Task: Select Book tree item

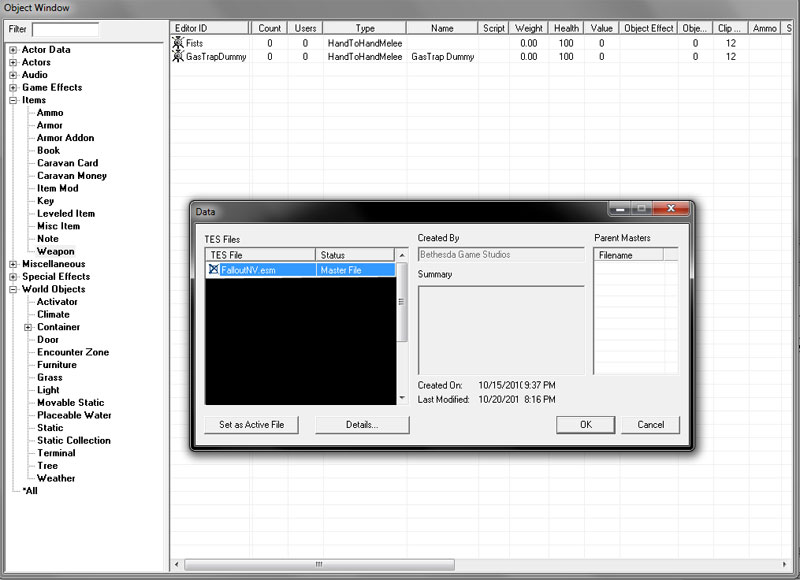Action: [x=48, y=150]
